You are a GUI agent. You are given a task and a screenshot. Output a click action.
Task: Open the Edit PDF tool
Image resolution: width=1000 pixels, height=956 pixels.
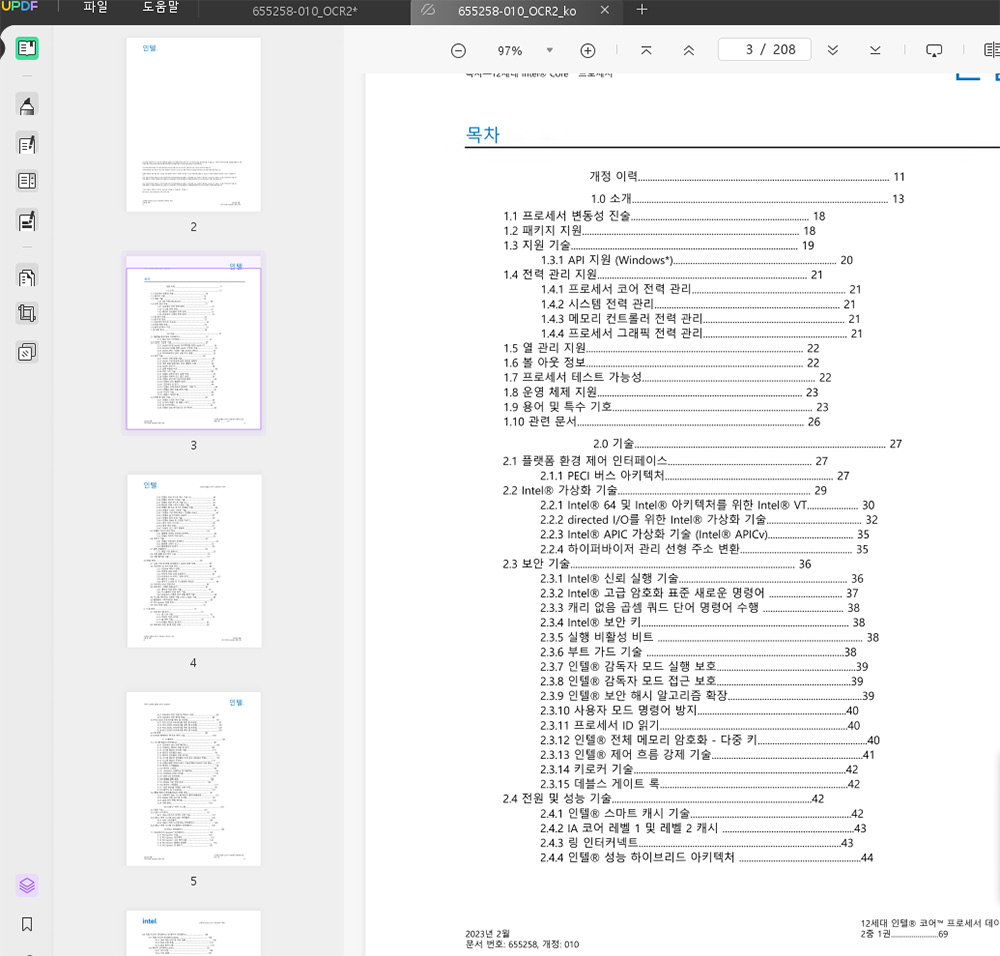pyautogui.click(x=27, y=144)
